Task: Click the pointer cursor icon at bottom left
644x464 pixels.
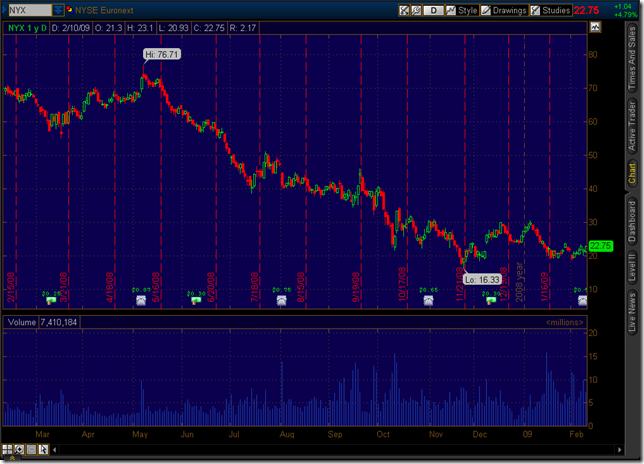Action: tap(43, 449)
